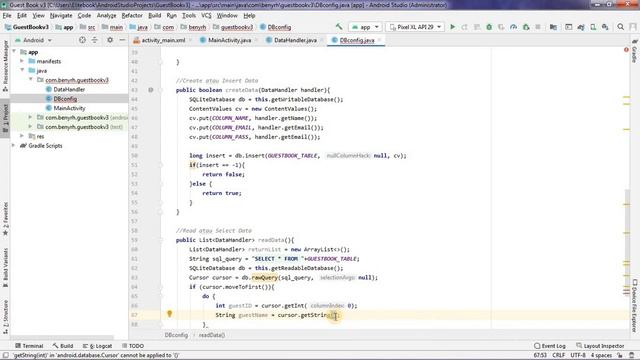Click the CRLF line separator in status bar
This screenshot has width=640, height=360.
click(x=558, y=355)
